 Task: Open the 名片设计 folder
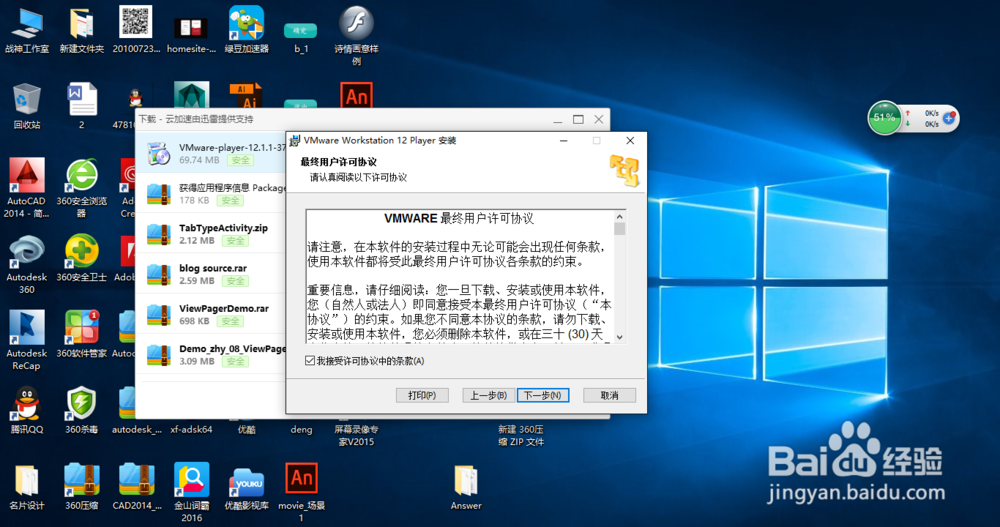[27, 487]
